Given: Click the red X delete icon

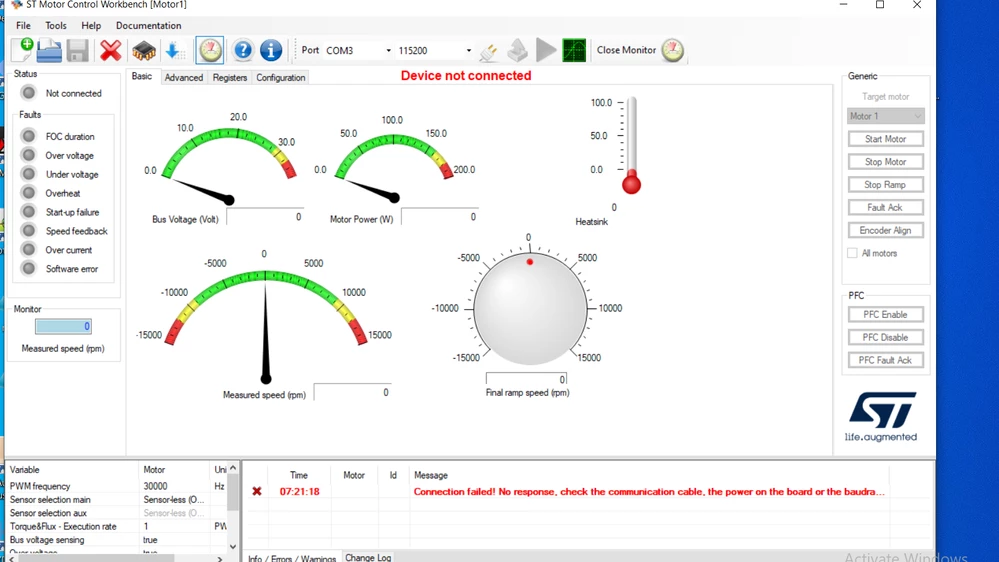Looking at the screenshot, I should (110, 50).
